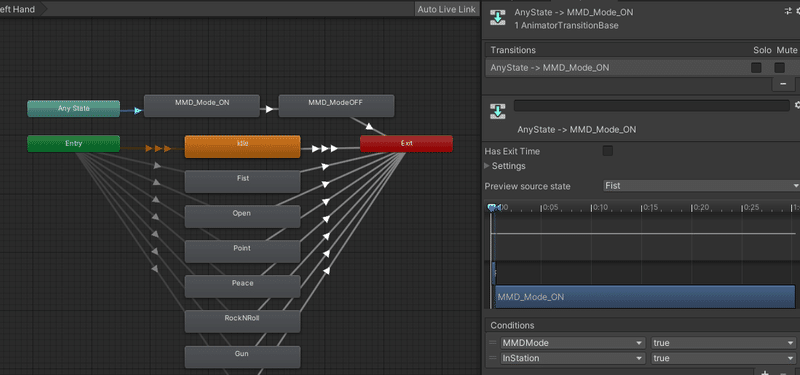Remove the selected transition with the minus button

(x=783, y=84)
